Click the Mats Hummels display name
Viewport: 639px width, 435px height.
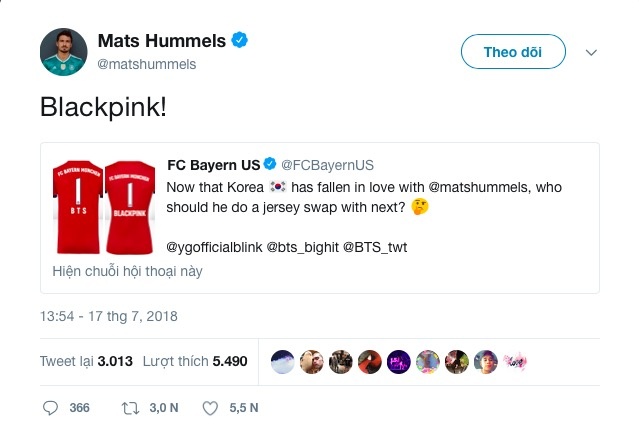pos(163,41)
